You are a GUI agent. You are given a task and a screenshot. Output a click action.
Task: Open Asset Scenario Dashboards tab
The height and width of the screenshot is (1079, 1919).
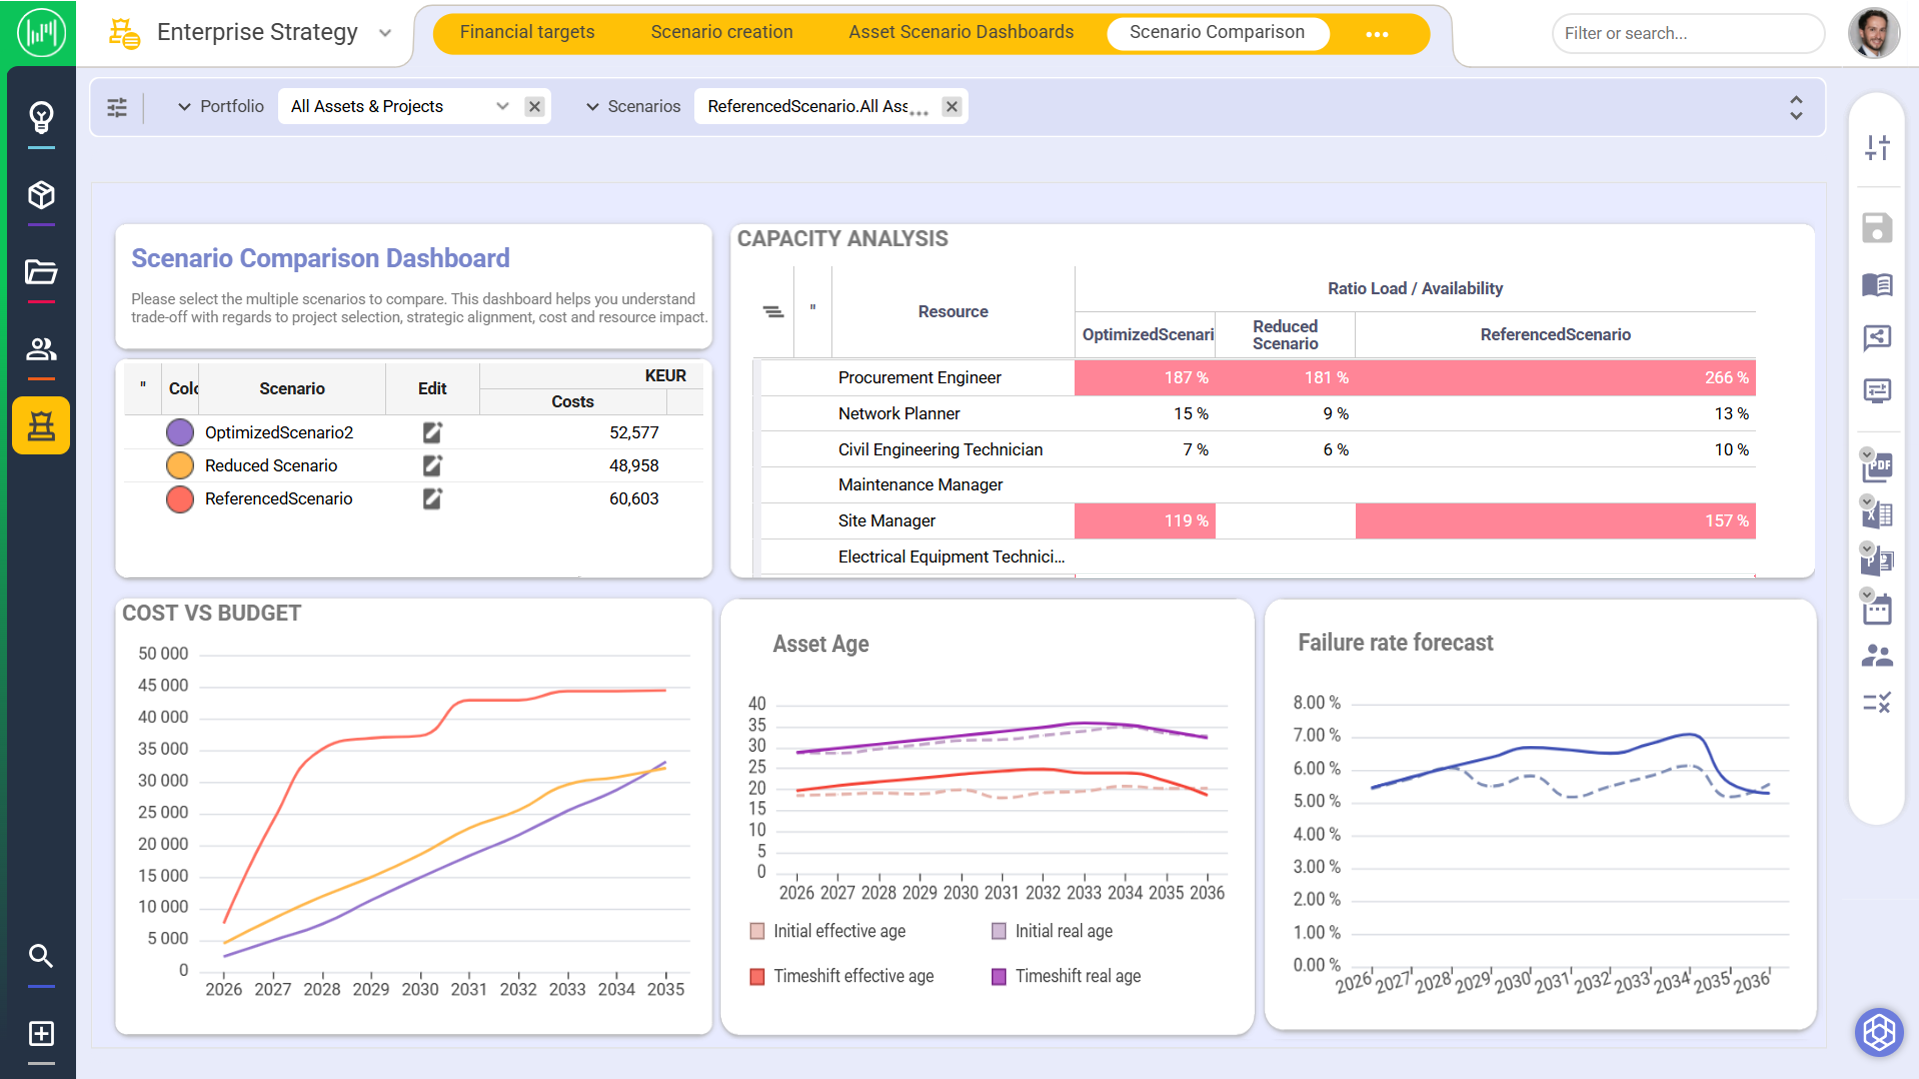[x=961, y=32]
